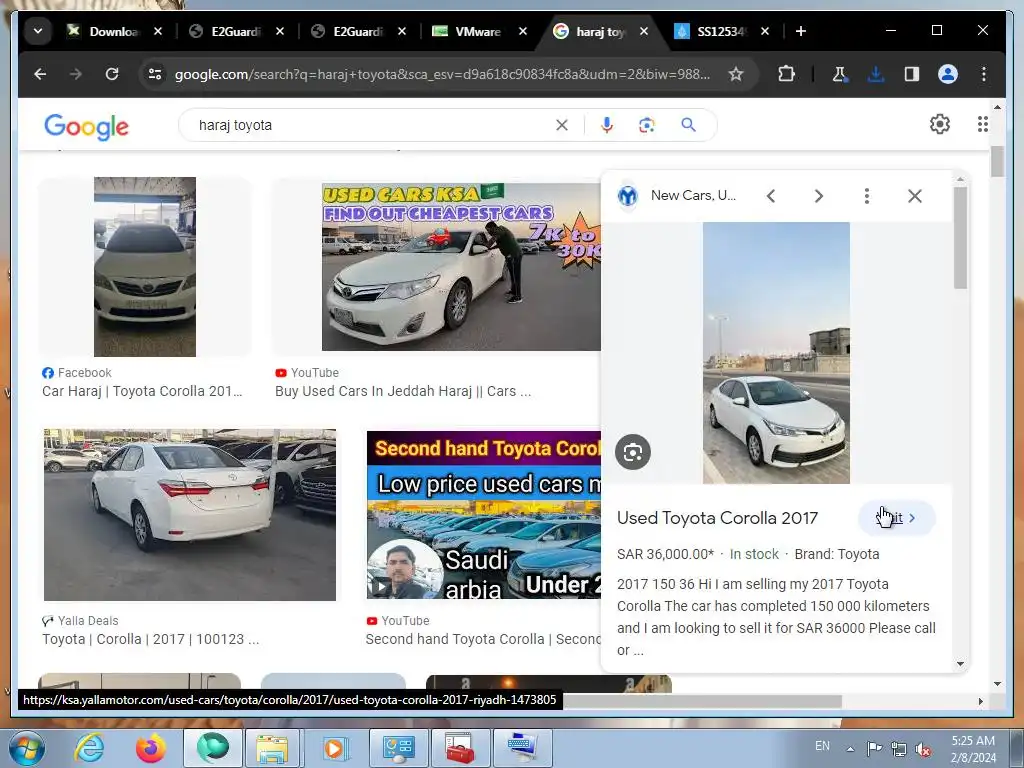Image resolution: width=1024 pixels, height=768 pixels.
Task: Open Used Toyota Corolla 2017 title
Action: click(717, 518)
